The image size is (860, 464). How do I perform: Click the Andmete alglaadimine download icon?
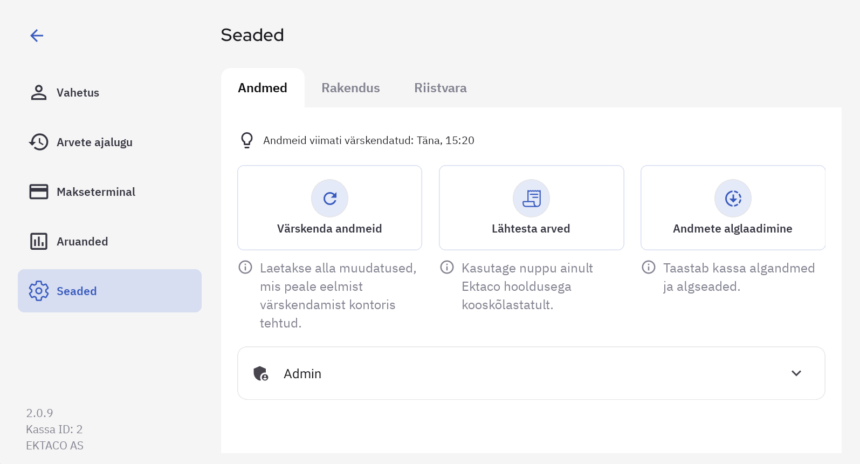coord(732,198)
